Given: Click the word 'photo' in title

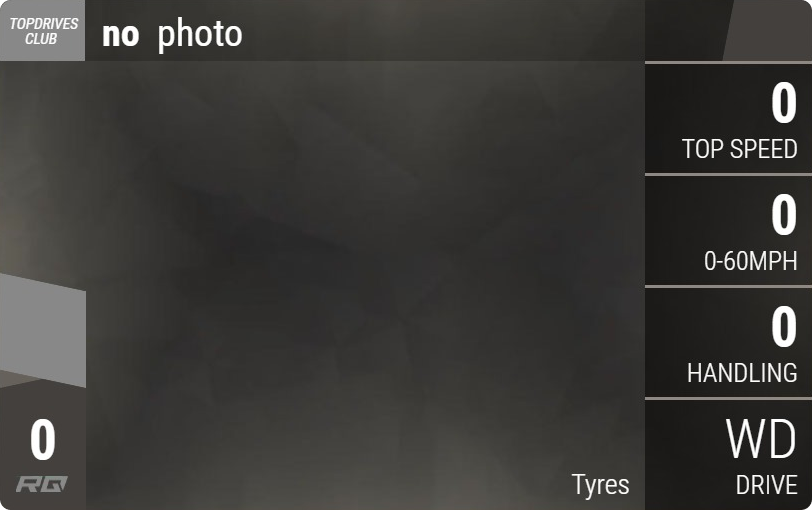Looking at the screenshot, I should pyautogui.click(x=200, y=35).
